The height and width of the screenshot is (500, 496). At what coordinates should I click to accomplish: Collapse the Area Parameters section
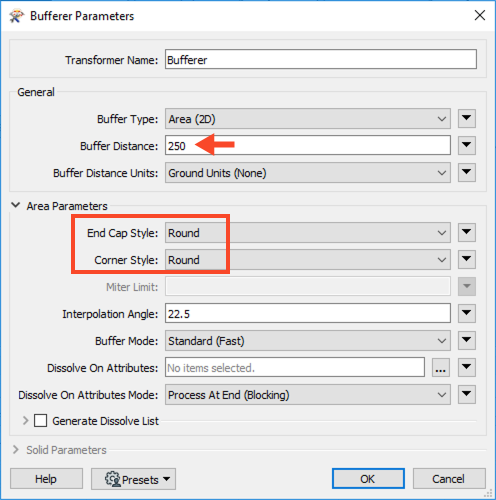pos(16,205)
